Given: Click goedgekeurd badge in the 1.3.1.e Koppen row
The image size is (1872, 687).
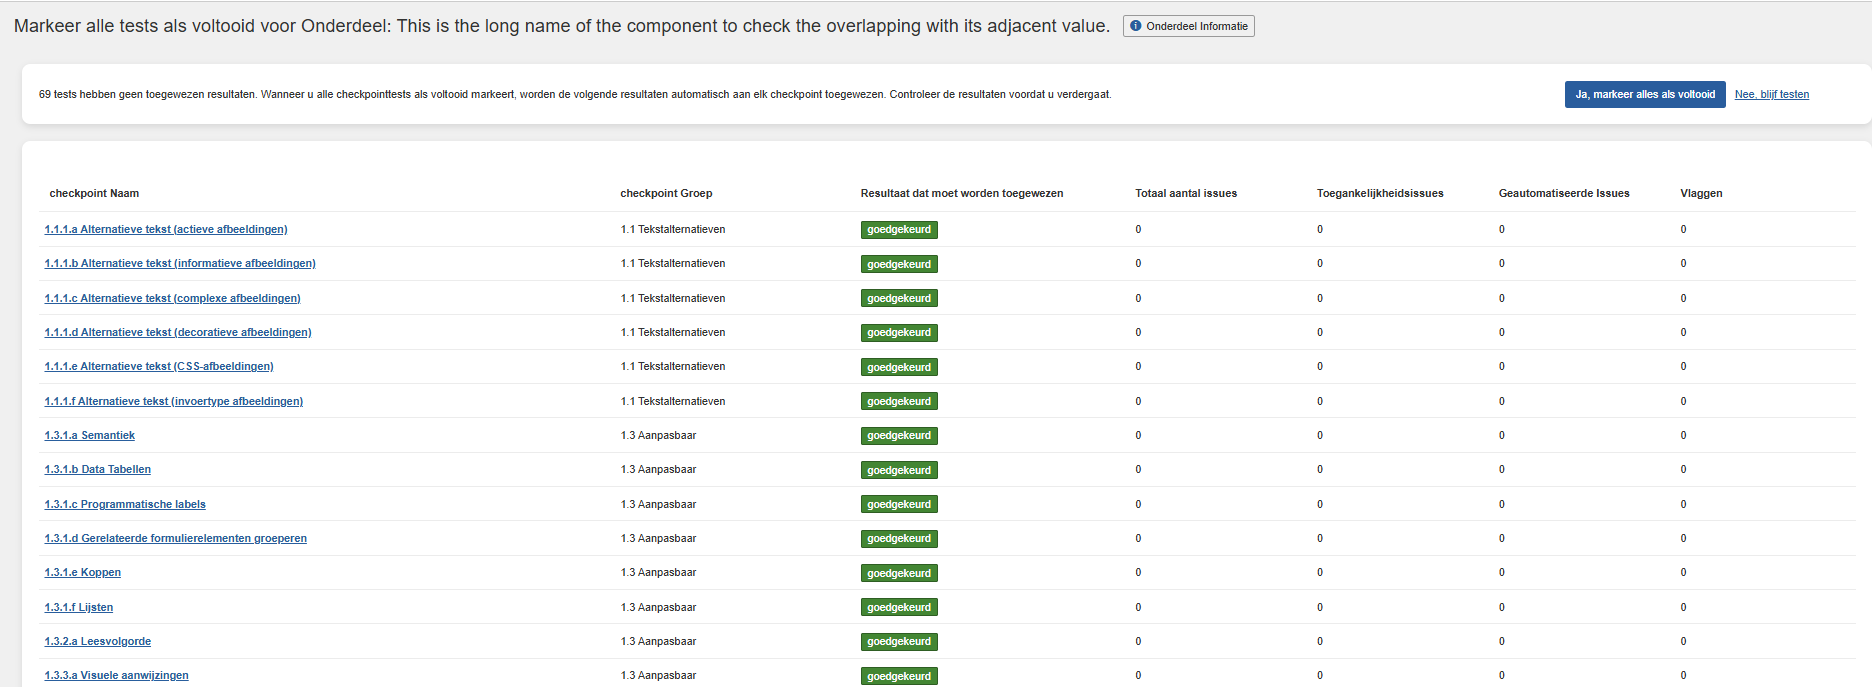Looking at the screenshot, I should coord(899,574).
